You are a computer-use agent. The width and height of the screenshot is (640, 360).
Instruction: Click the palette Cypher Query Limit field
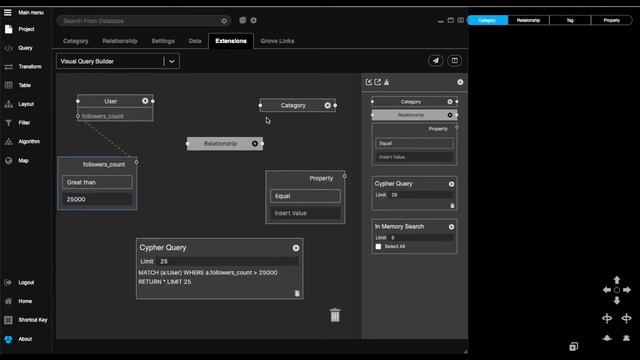click(x=421, y=195)
